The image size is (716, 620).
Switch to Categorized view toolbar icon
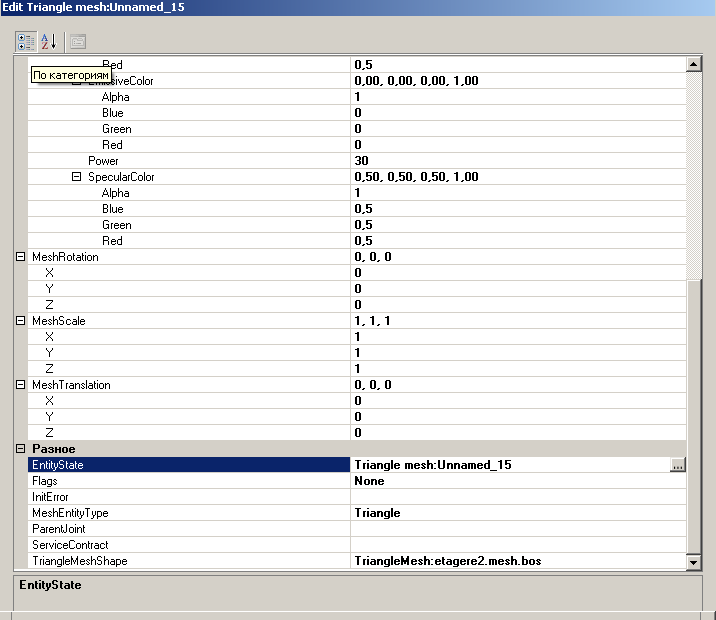pos(26,42)
